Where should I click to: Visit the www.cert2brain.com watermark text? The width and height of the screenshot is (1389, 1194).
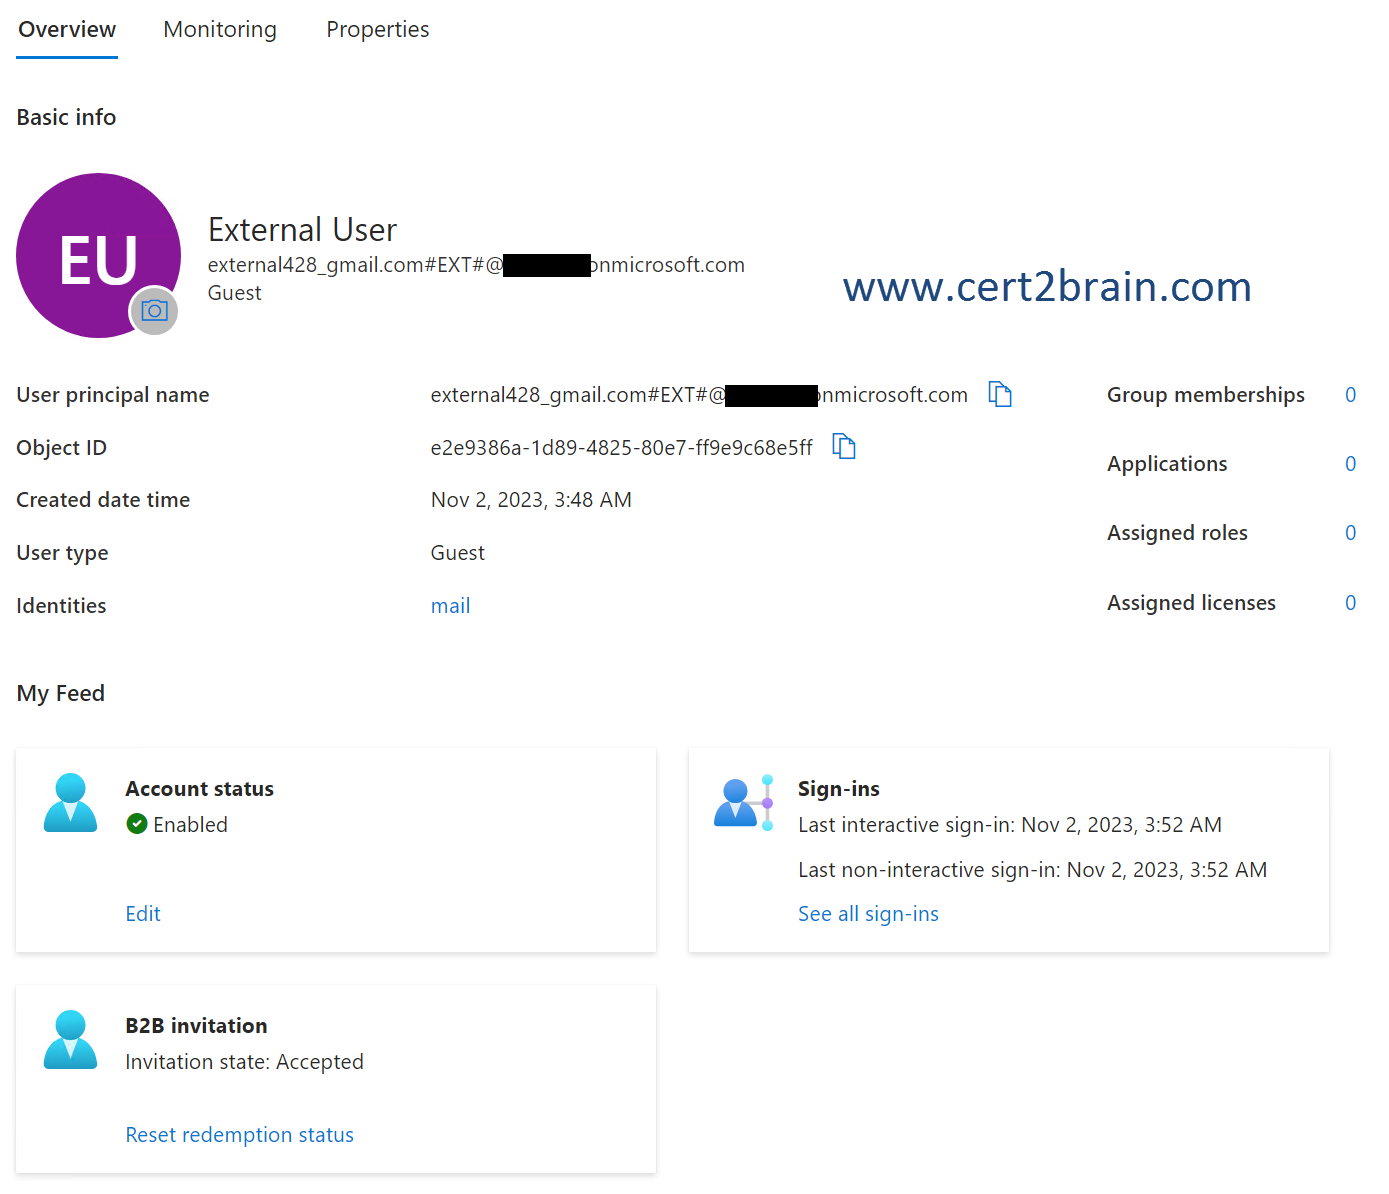(x=1047, y=287)
